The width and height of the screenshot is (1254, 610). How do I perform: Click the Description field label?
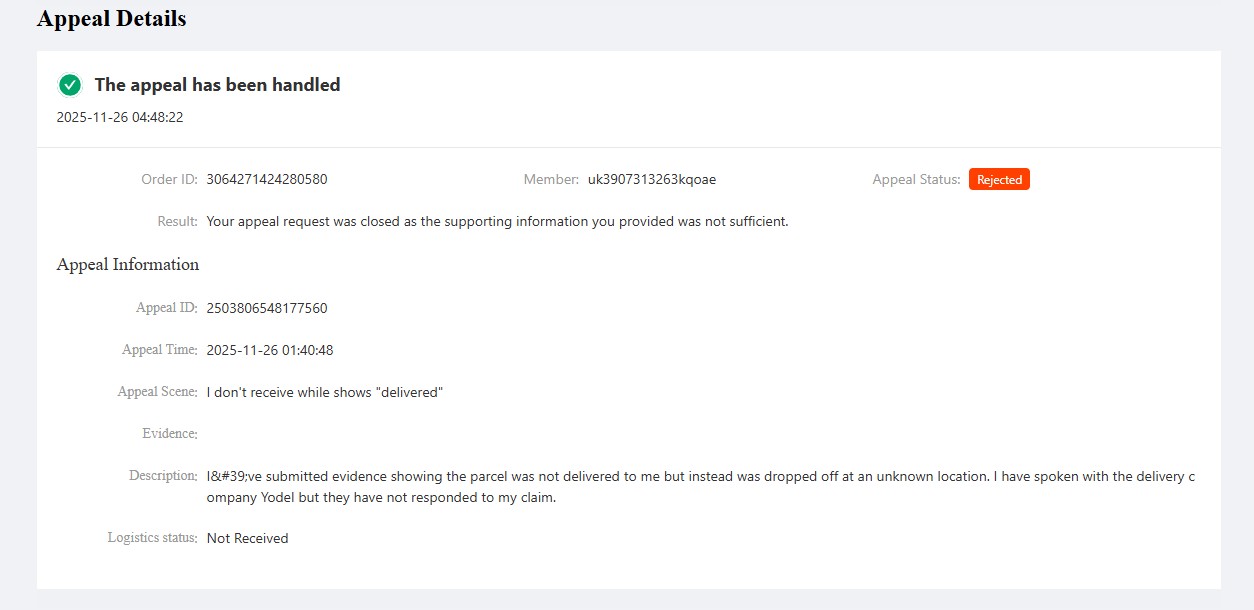click(162, 476)
